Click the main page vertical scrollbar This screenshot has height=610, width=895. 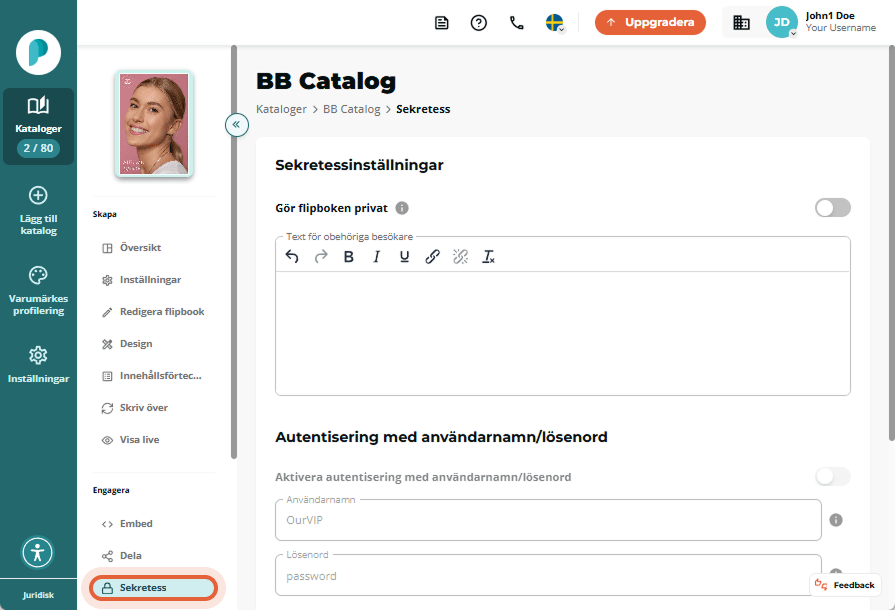[892, 243]
